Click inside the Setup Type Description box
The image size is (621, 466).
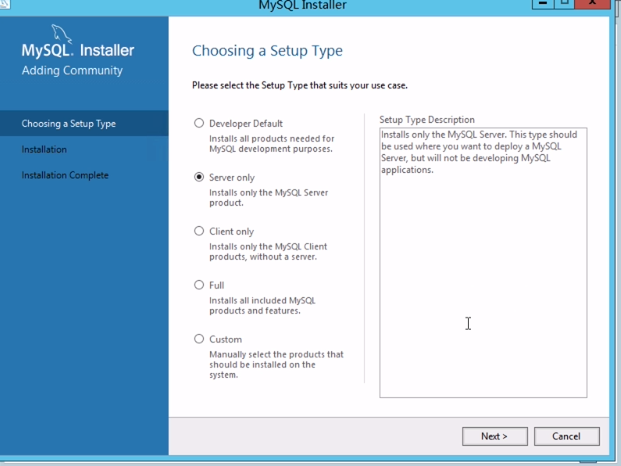pos(483,262)
